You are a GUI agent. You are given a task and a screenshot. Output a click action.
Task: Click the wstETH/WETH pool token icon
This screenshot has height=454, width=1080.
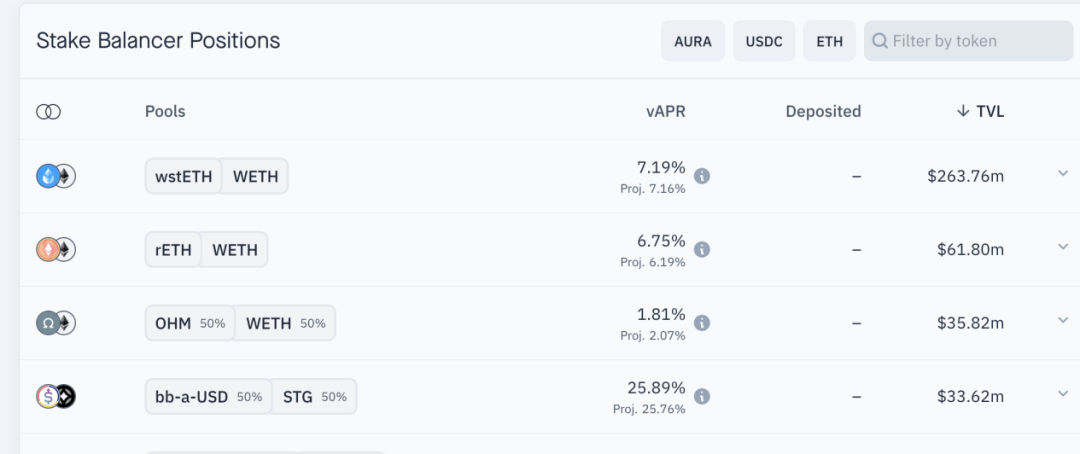[x=56, y=176]
